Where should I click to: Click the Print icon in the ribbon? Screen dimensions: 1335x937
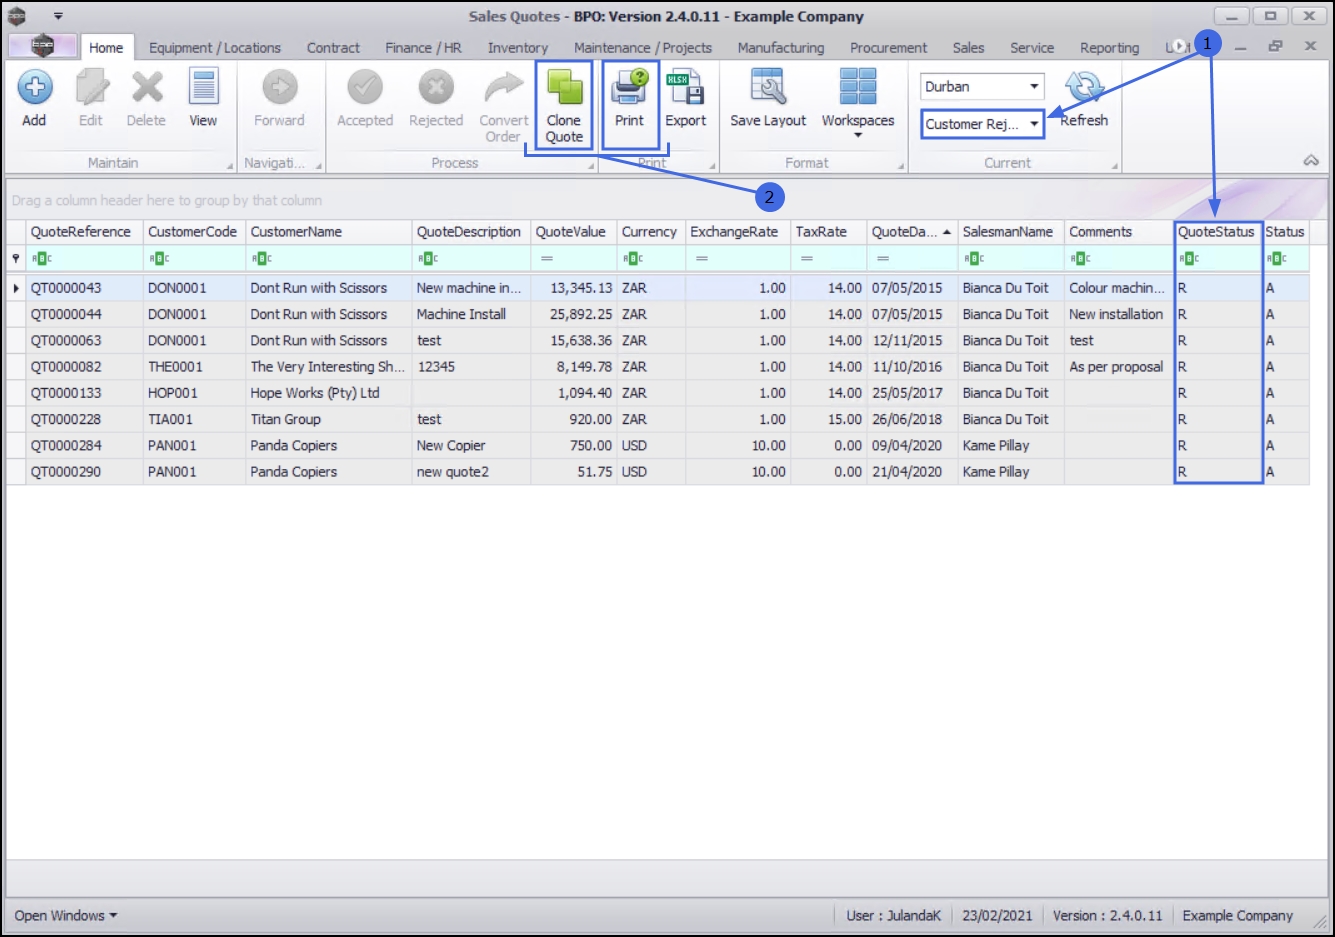pyautogui.click(x=630, y=88)
